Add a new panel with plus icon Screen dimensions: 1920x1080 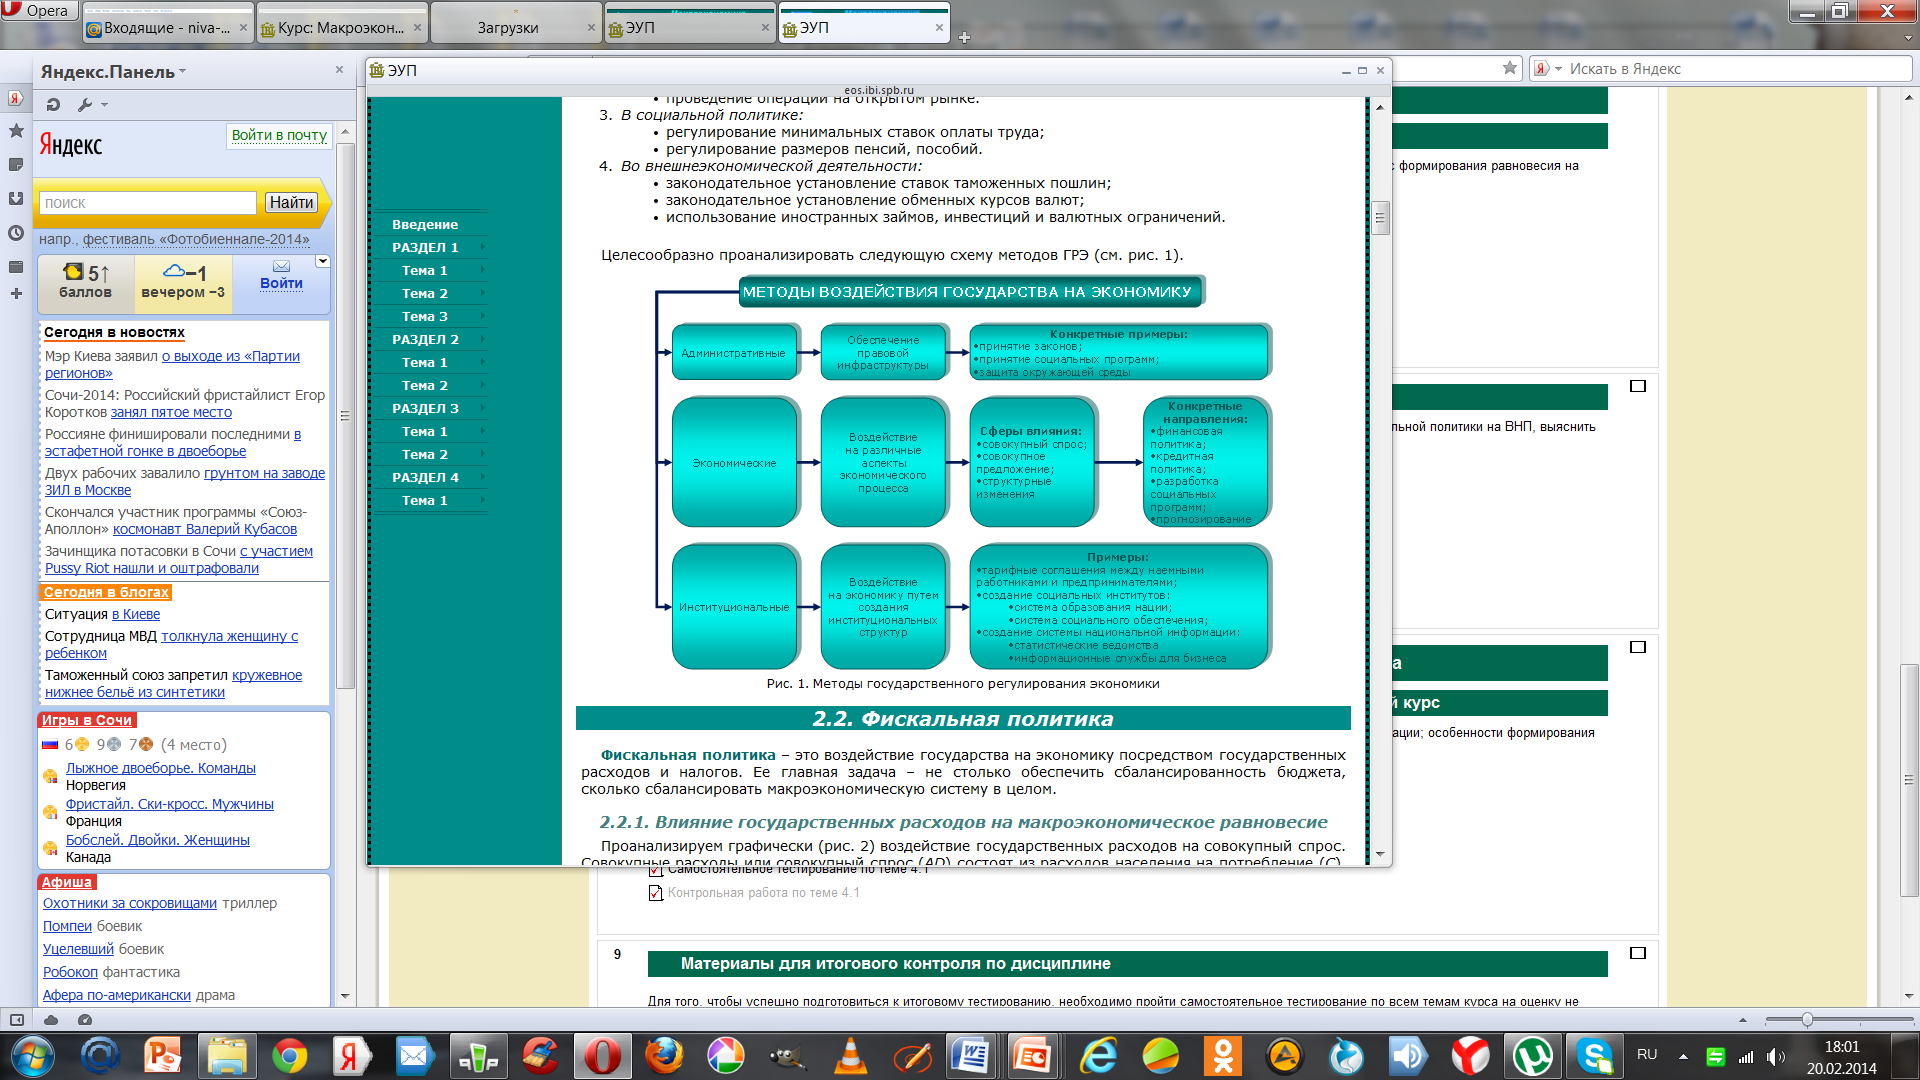click(x=16, y=293)
